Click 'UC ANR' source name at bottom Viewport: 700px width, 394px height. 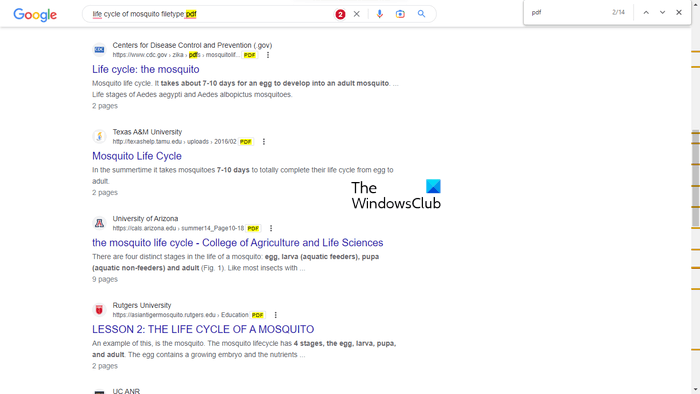(x=126, y=391)
